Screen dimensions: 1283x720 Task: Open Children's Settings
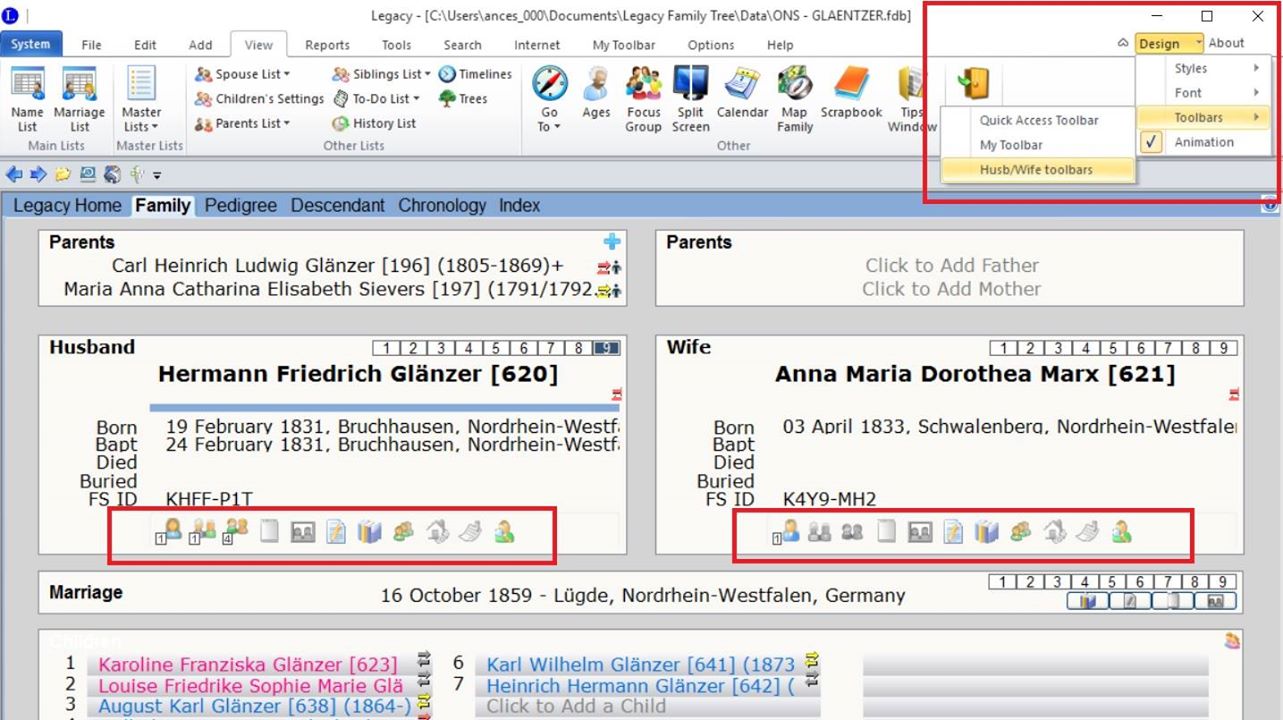tap(259, 99)
